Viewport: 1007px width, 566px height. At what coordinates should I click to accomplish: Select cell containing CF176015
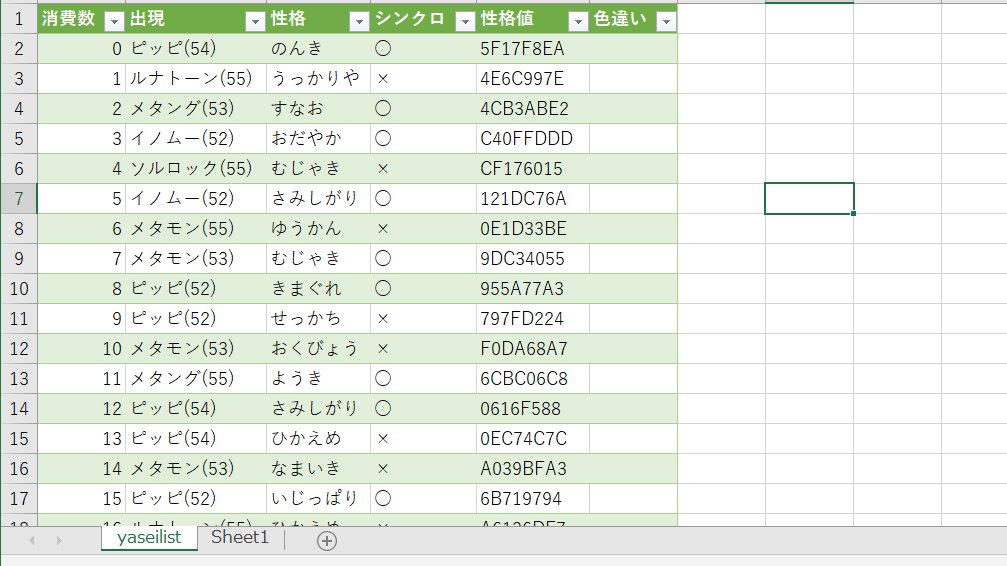532,168
